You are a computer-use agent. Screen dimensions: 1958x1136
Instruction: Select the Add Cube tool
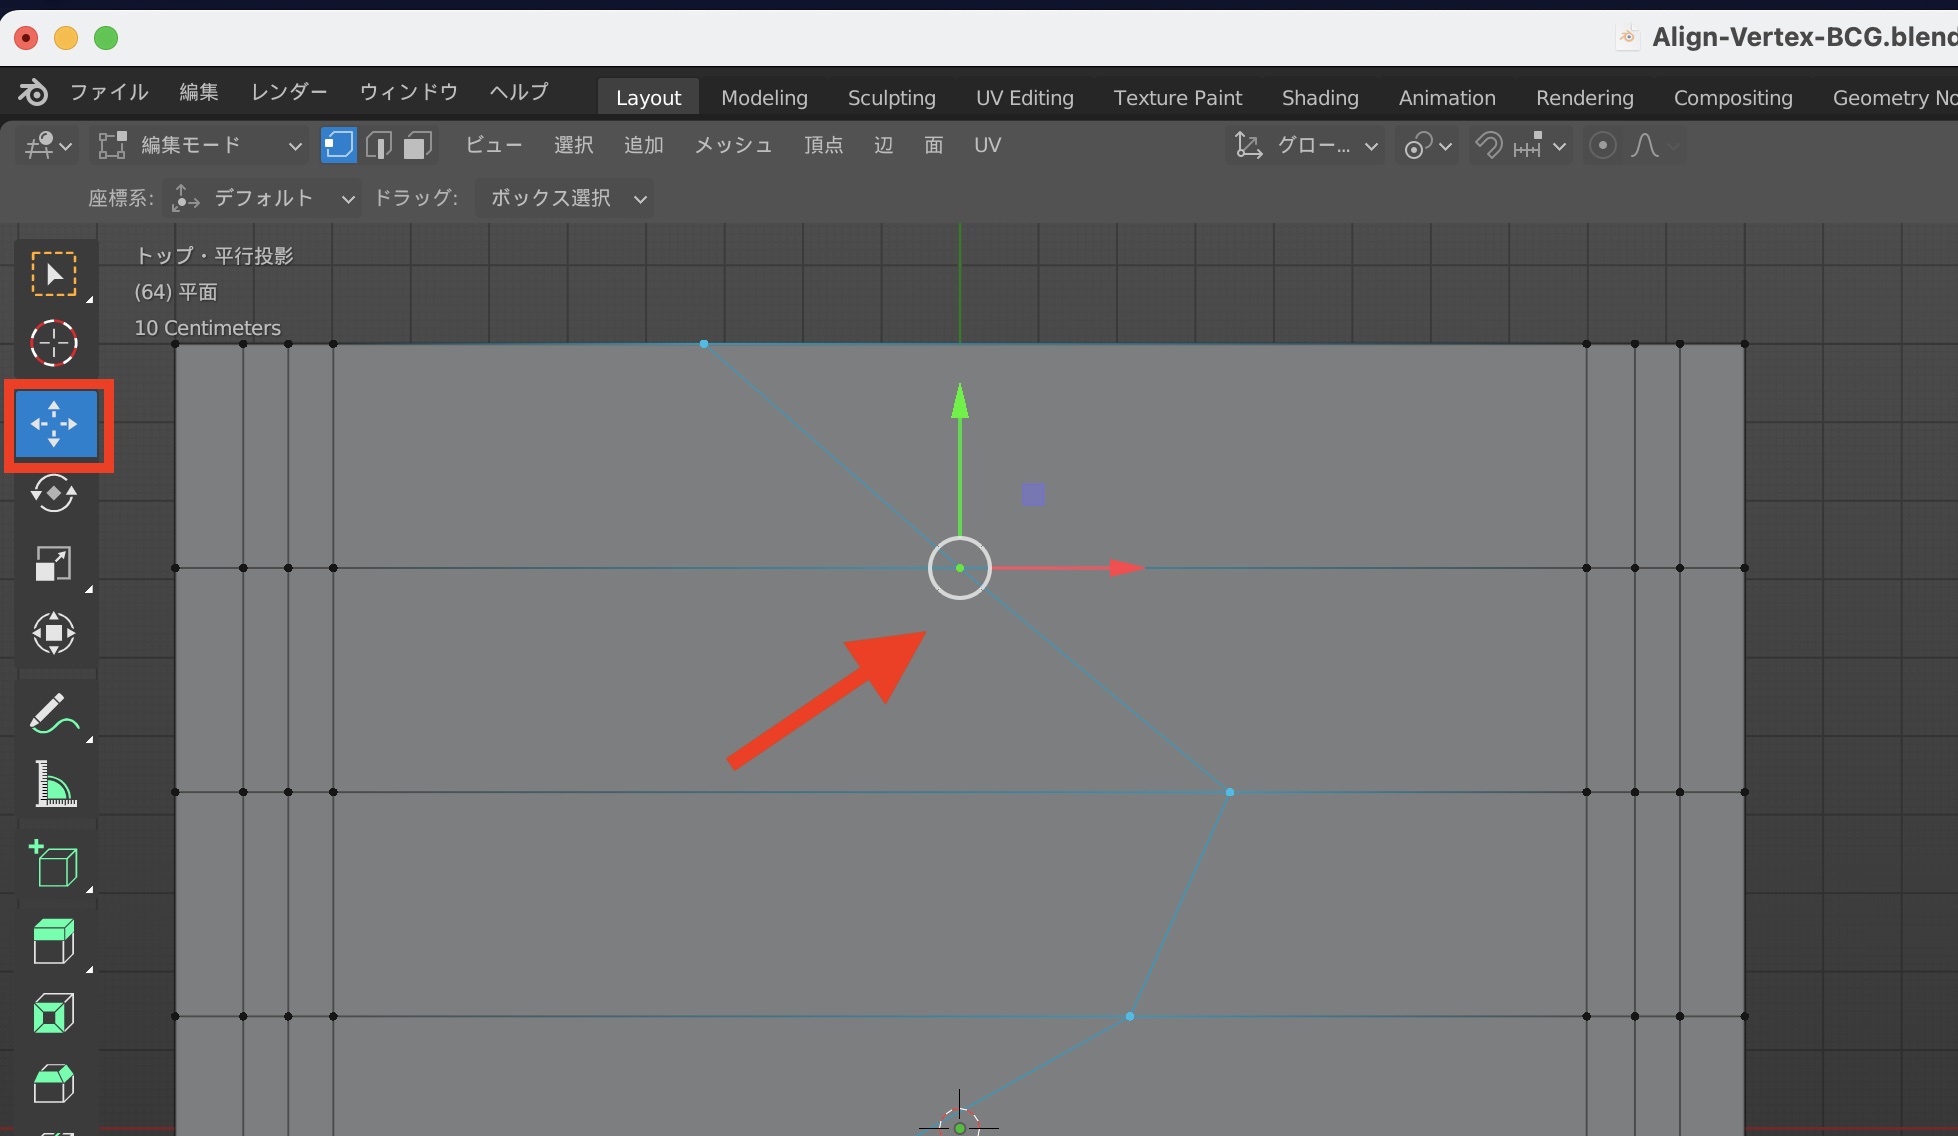click(54, 864)
